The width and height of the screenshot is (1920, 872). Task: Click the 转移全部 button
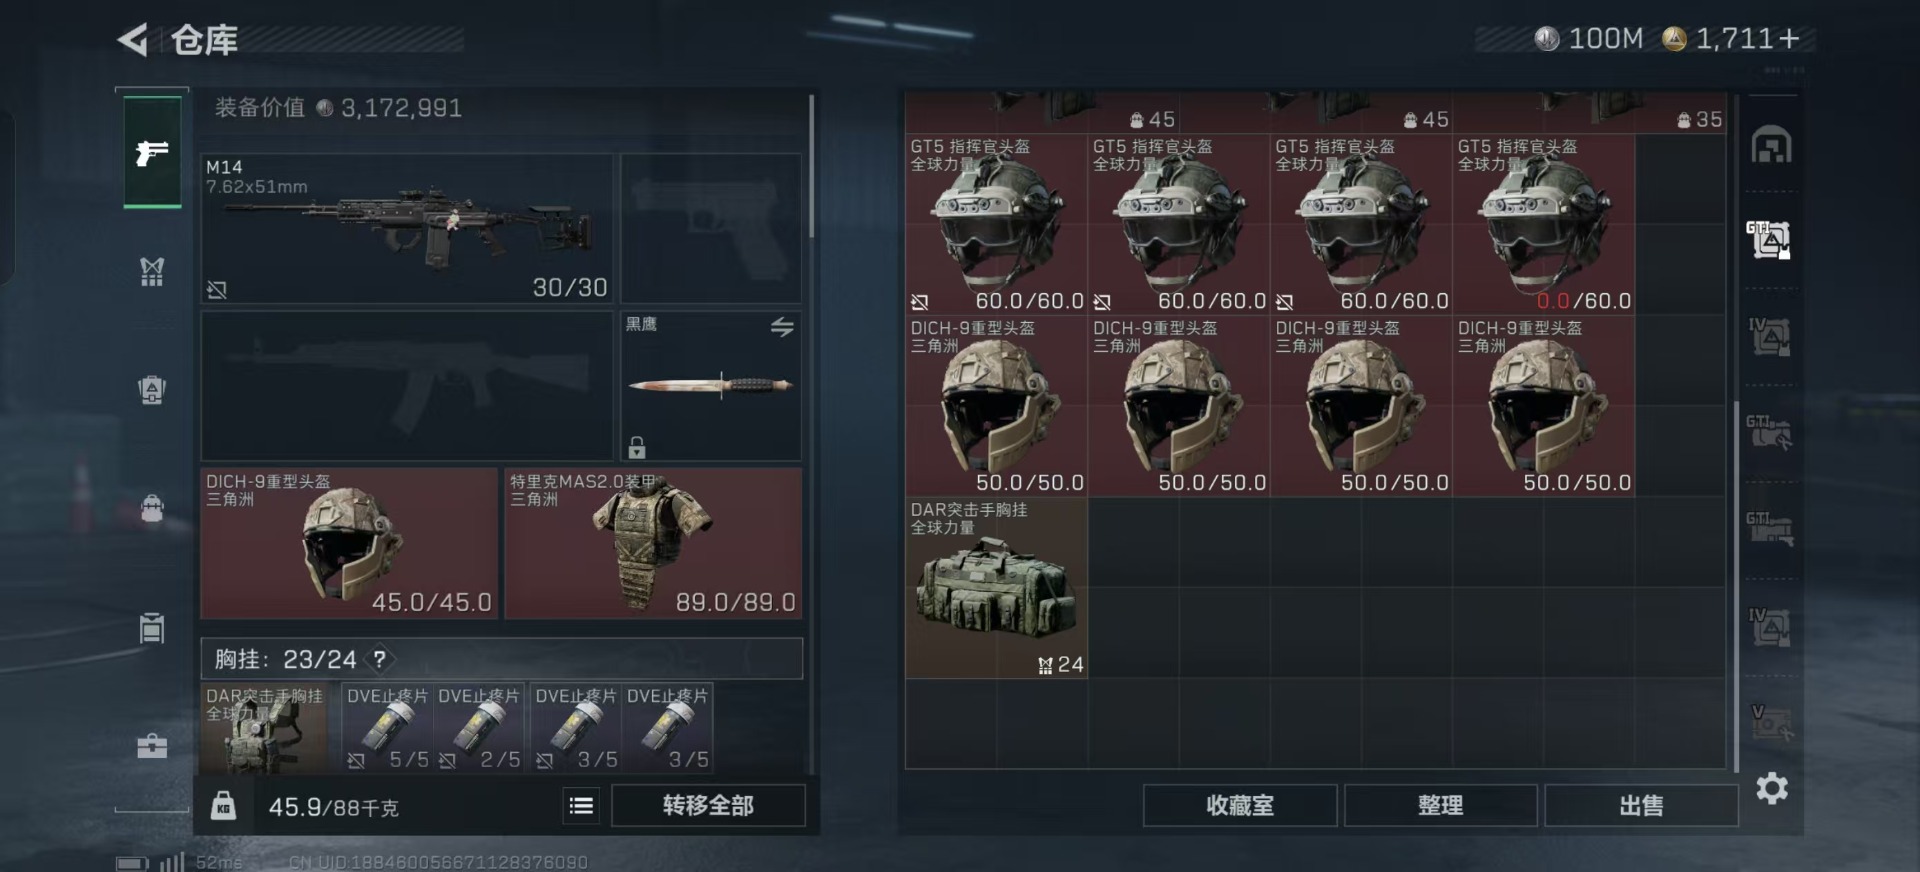pyautogui.click(x=708, y=805)
